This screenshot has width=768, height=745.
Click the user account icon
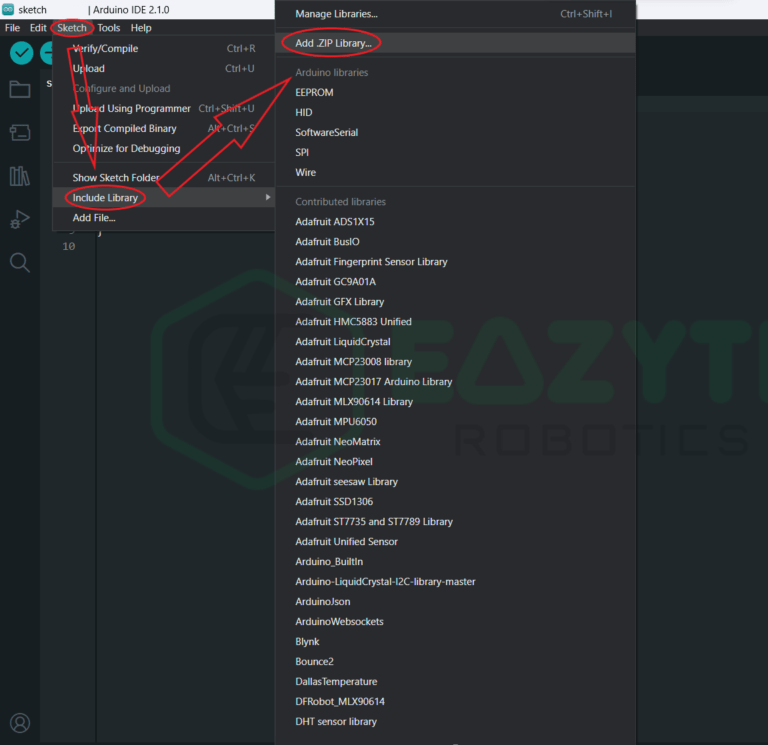click(20, 723)
